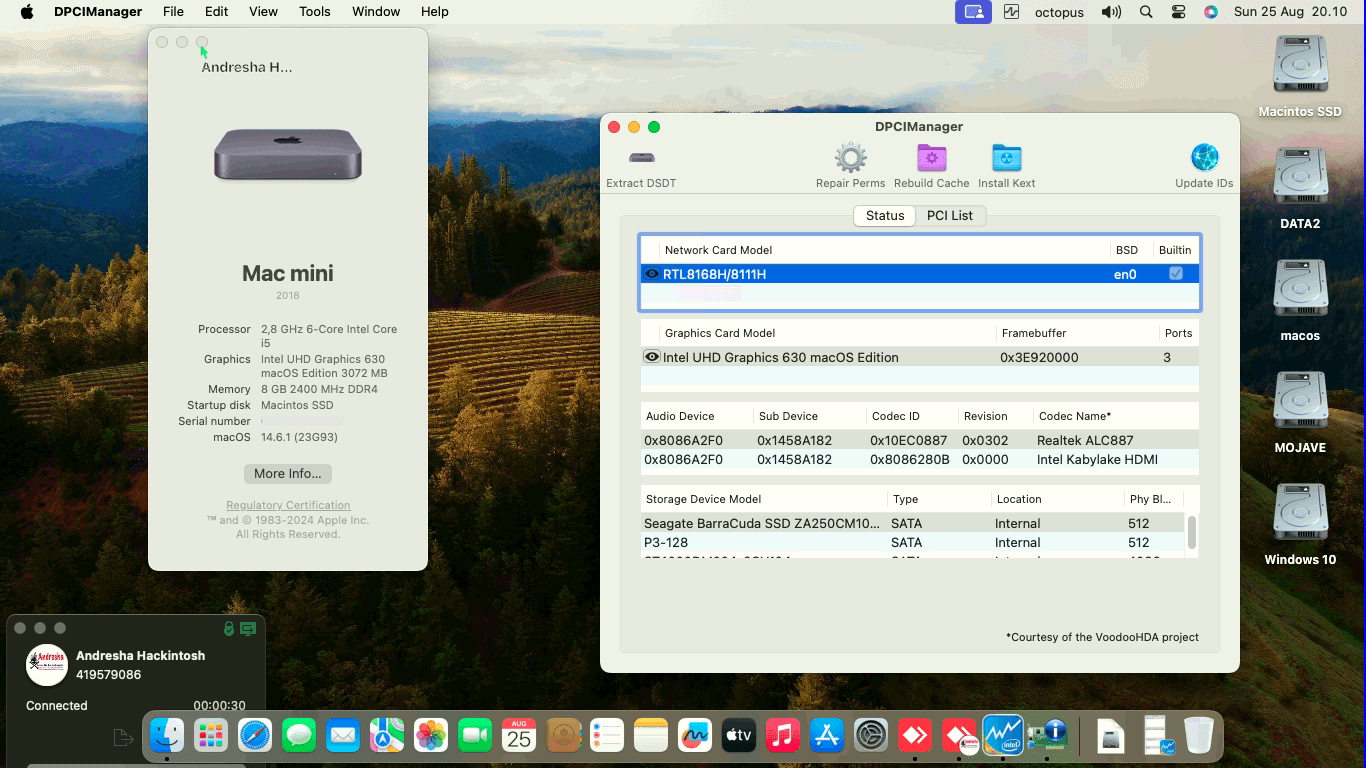This screenshot has height=768, width=1366.
Task: Open the Regulatory Certification link
Action: pyautogui.click(x=288, y=505)
